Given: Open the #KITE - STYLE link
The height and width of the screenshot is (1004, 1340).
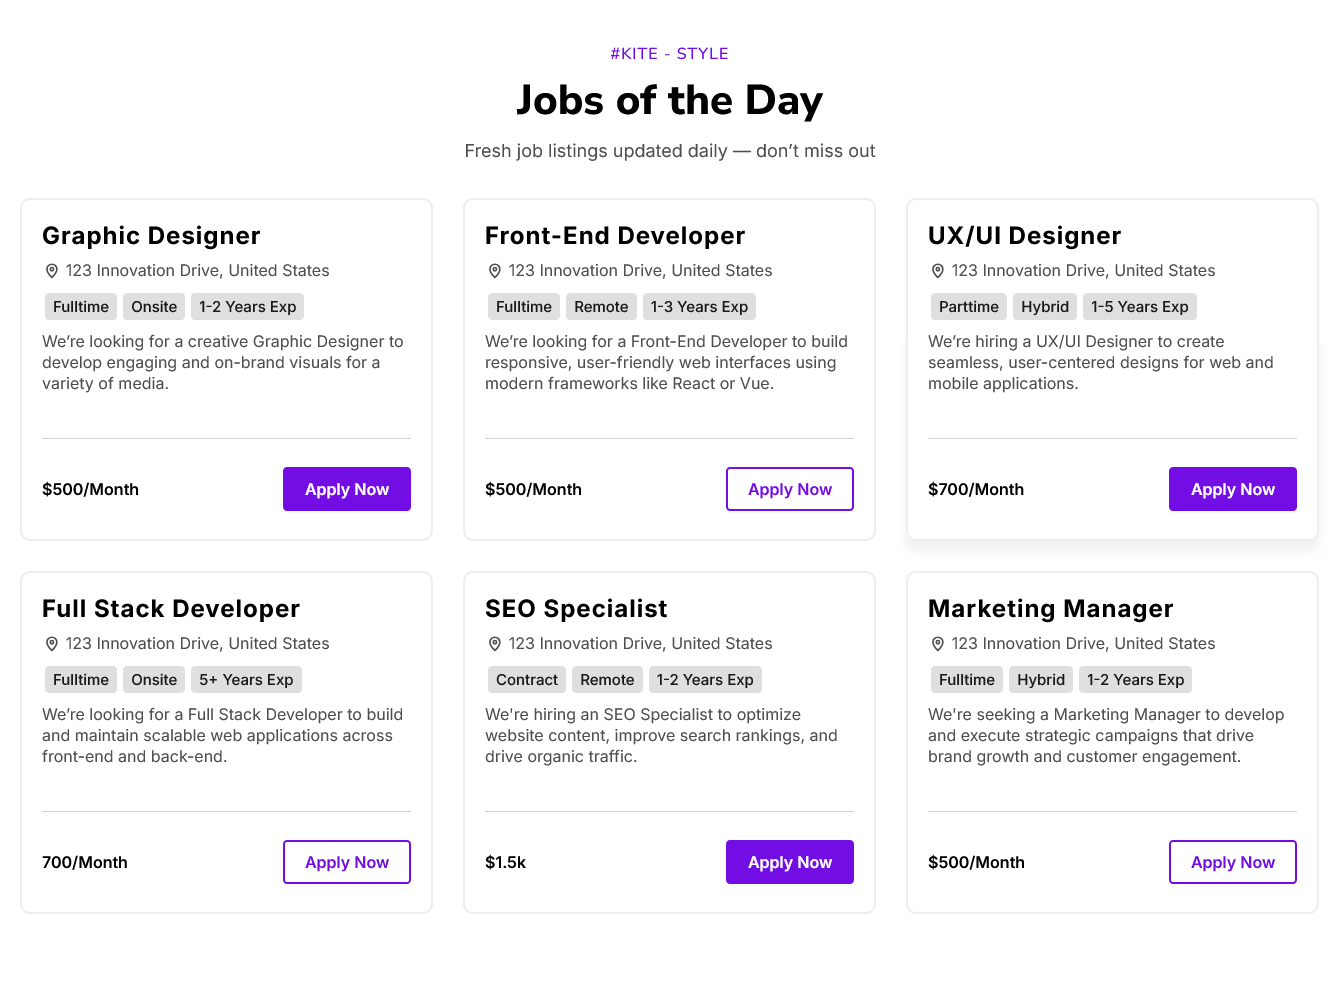Looking at the screenshot, I should coord(669,53).
